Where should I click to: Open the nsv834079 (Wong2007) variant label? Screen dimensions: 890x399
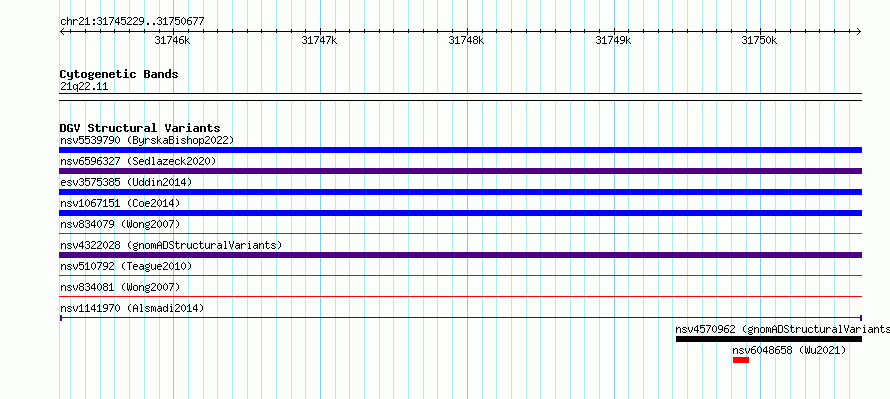tap(120, 224)
